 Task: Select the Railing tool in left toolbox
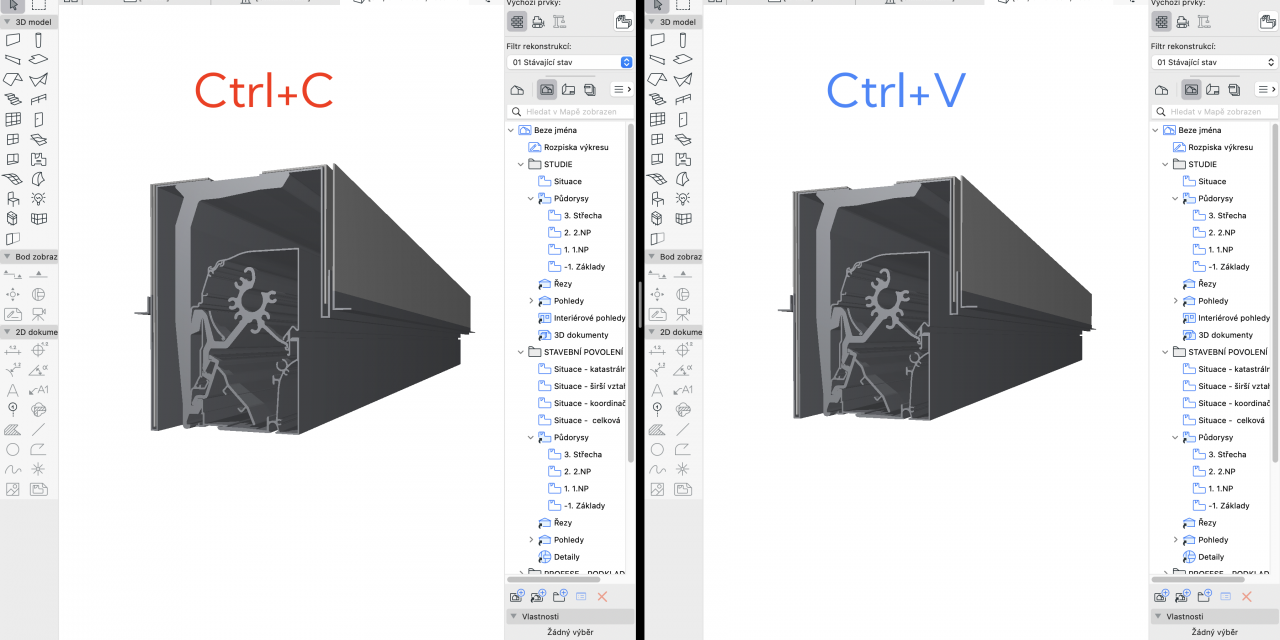[39, 100]
